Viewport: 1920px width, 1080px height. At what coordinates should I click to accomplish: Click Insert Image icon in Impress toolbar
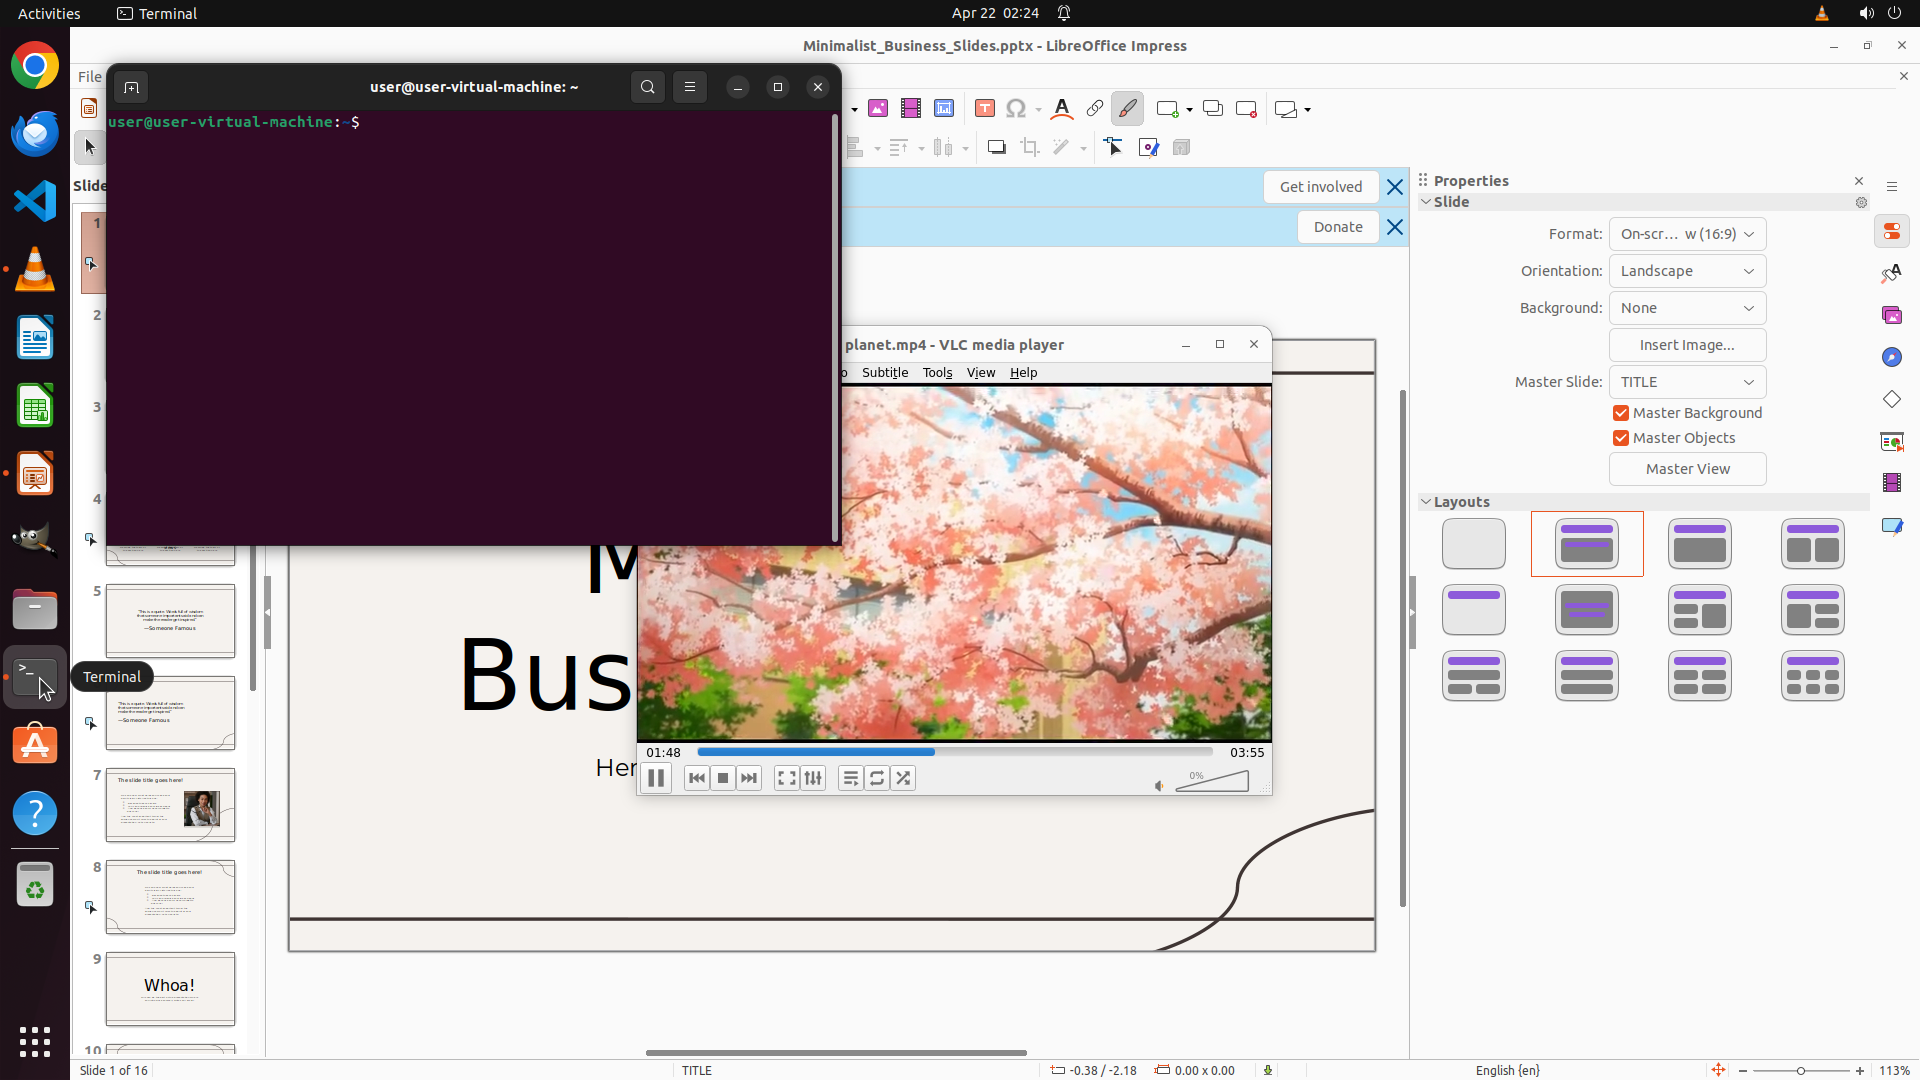coord(878,109)
